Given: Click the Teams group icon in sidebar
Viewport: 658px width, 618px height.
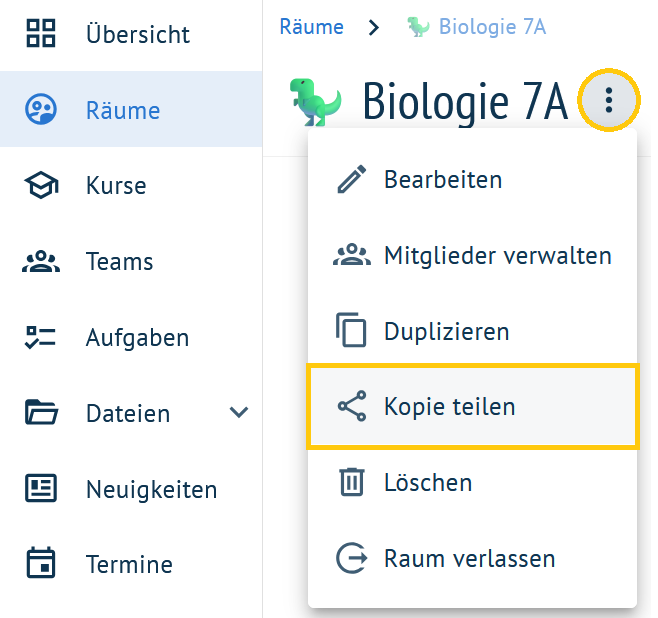Looking at the screenshot, I should (41, 261).
